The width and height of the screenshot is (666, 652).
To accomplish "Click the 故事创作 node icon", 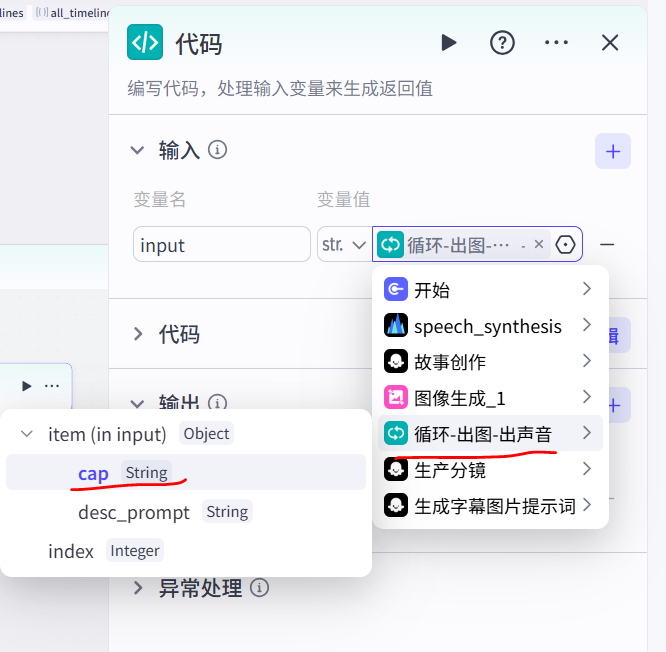I will [x=396, y=361].
